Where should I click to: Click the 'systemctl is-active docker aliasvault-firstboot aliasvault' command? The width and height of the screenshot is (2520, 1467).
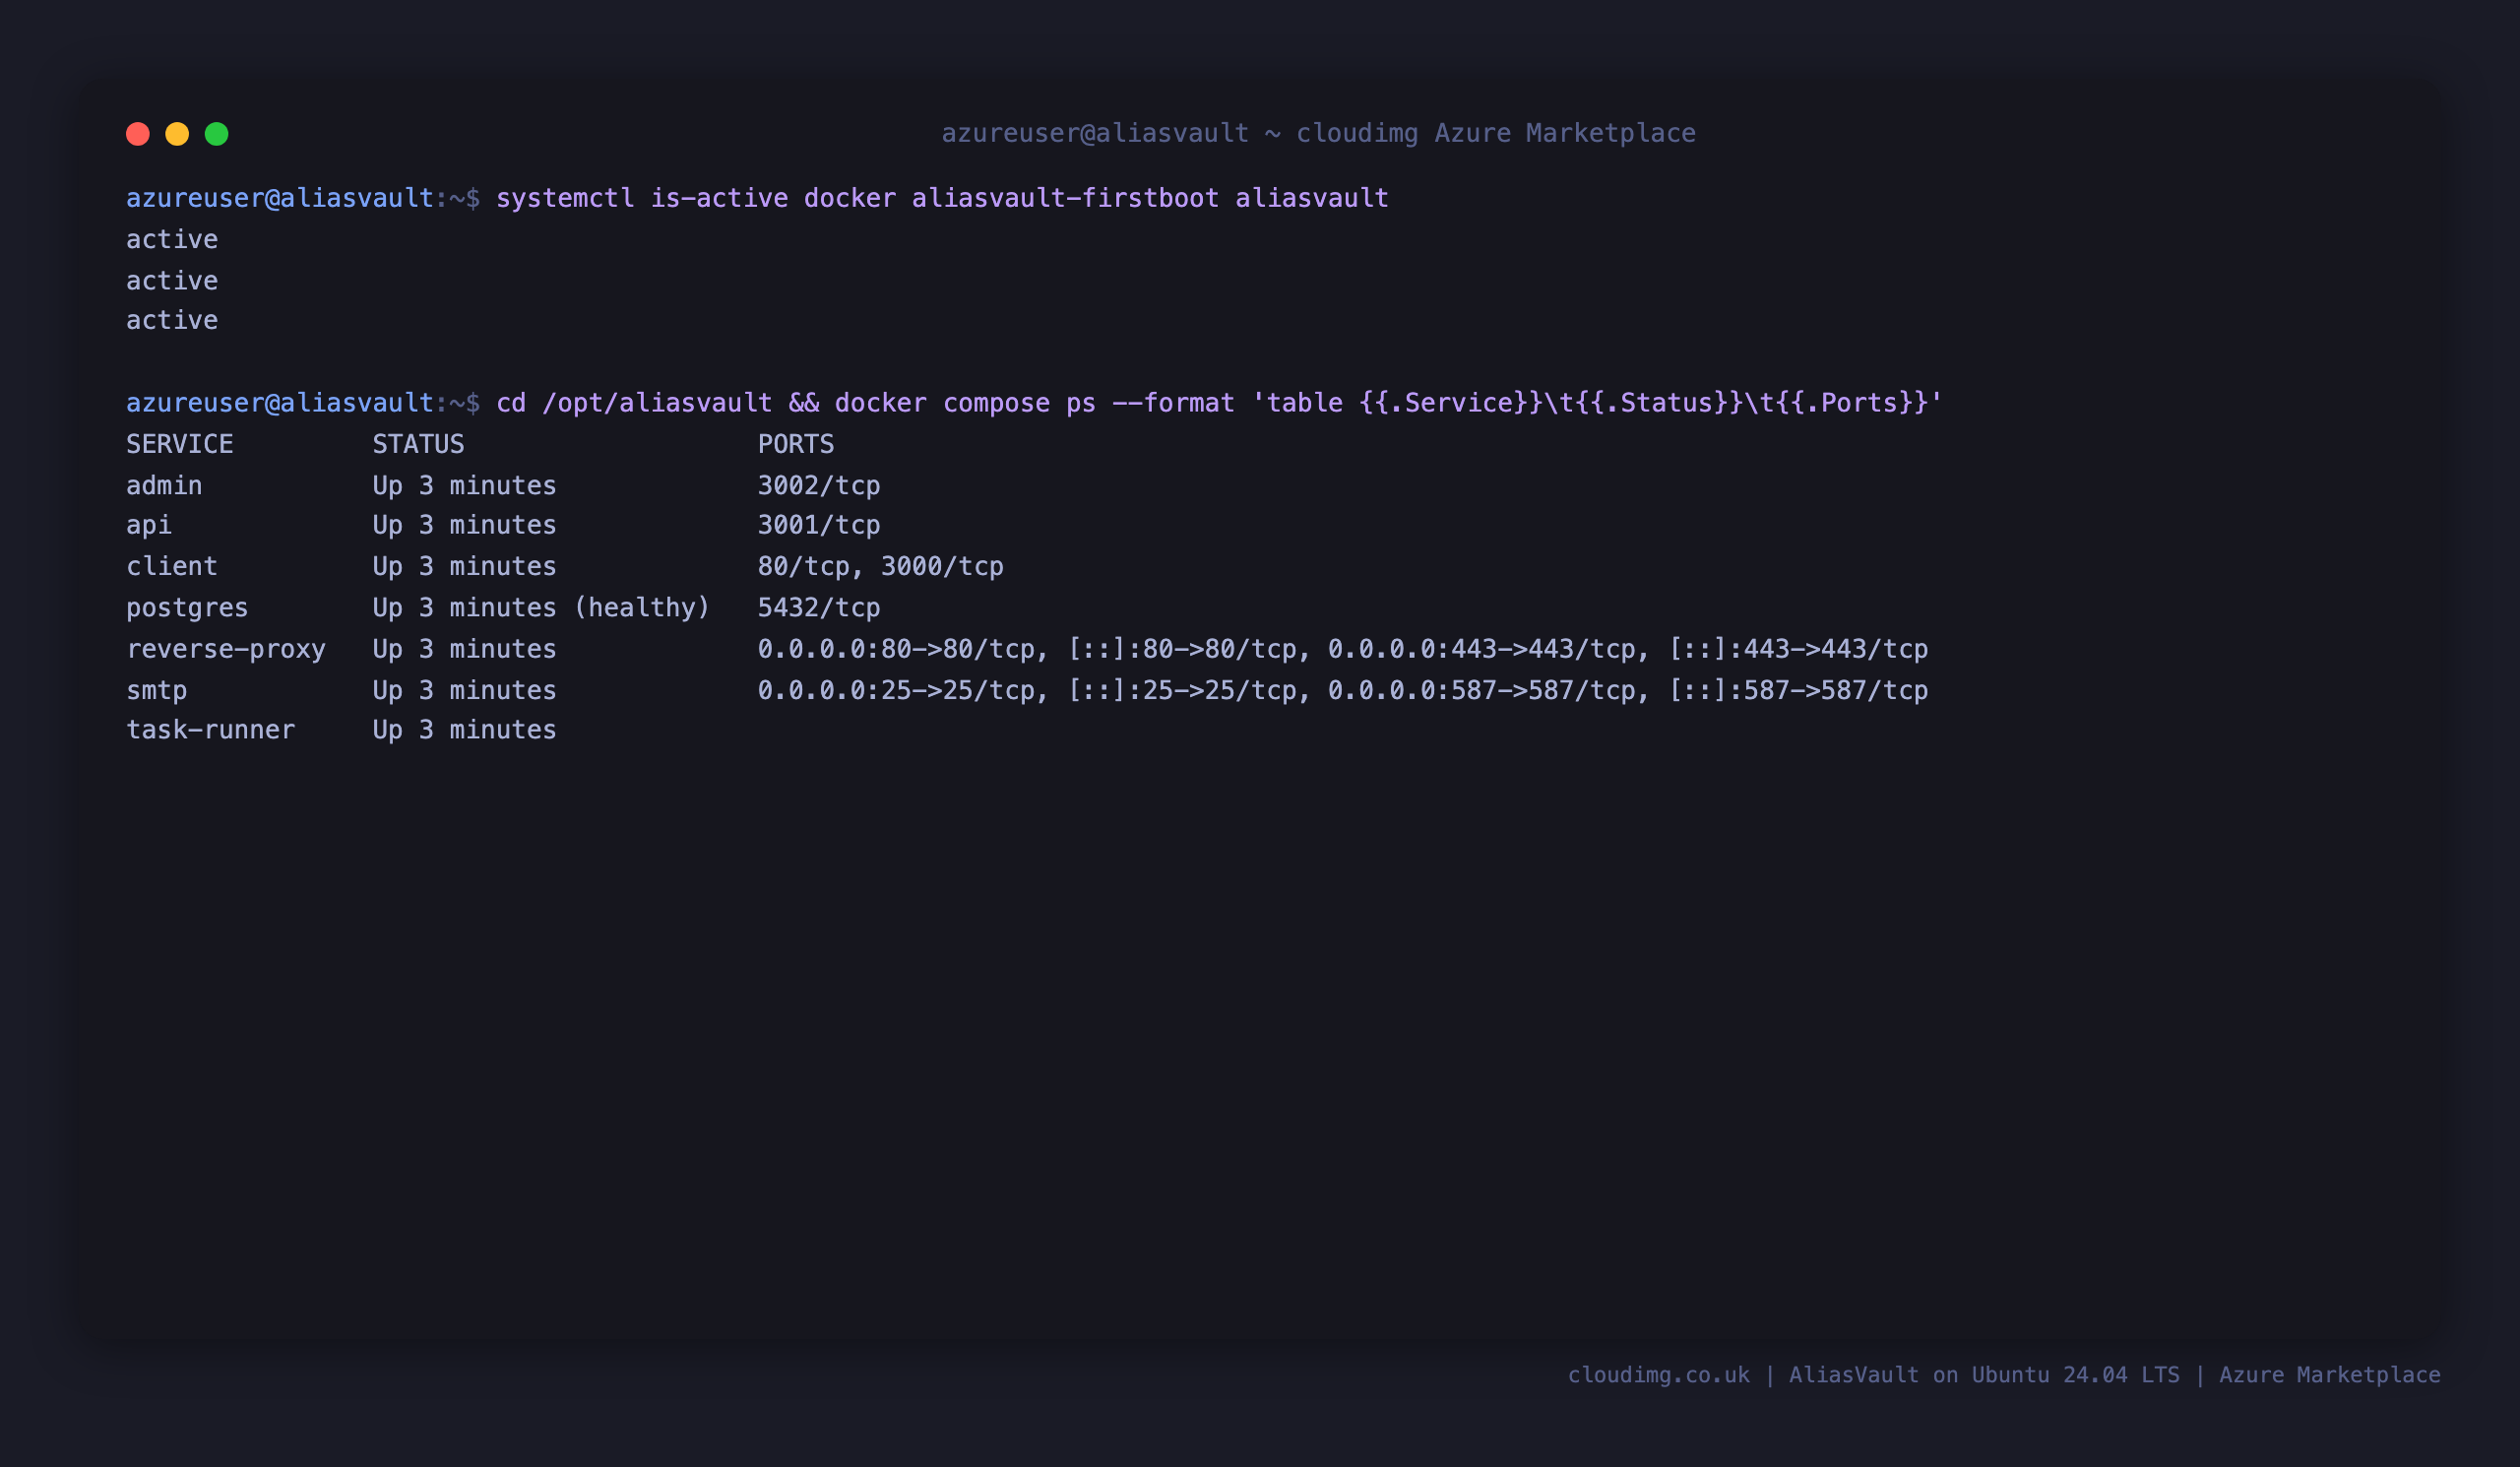click(x=942, y=198)
